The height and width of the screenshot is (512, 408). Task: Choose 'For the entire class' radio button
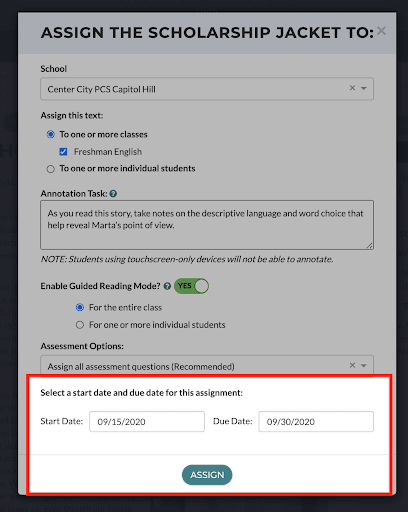[x=80, y=307]
